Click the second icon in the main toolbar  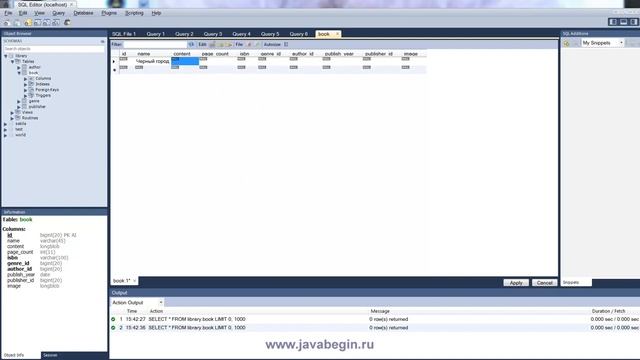(x=17, y=23)
